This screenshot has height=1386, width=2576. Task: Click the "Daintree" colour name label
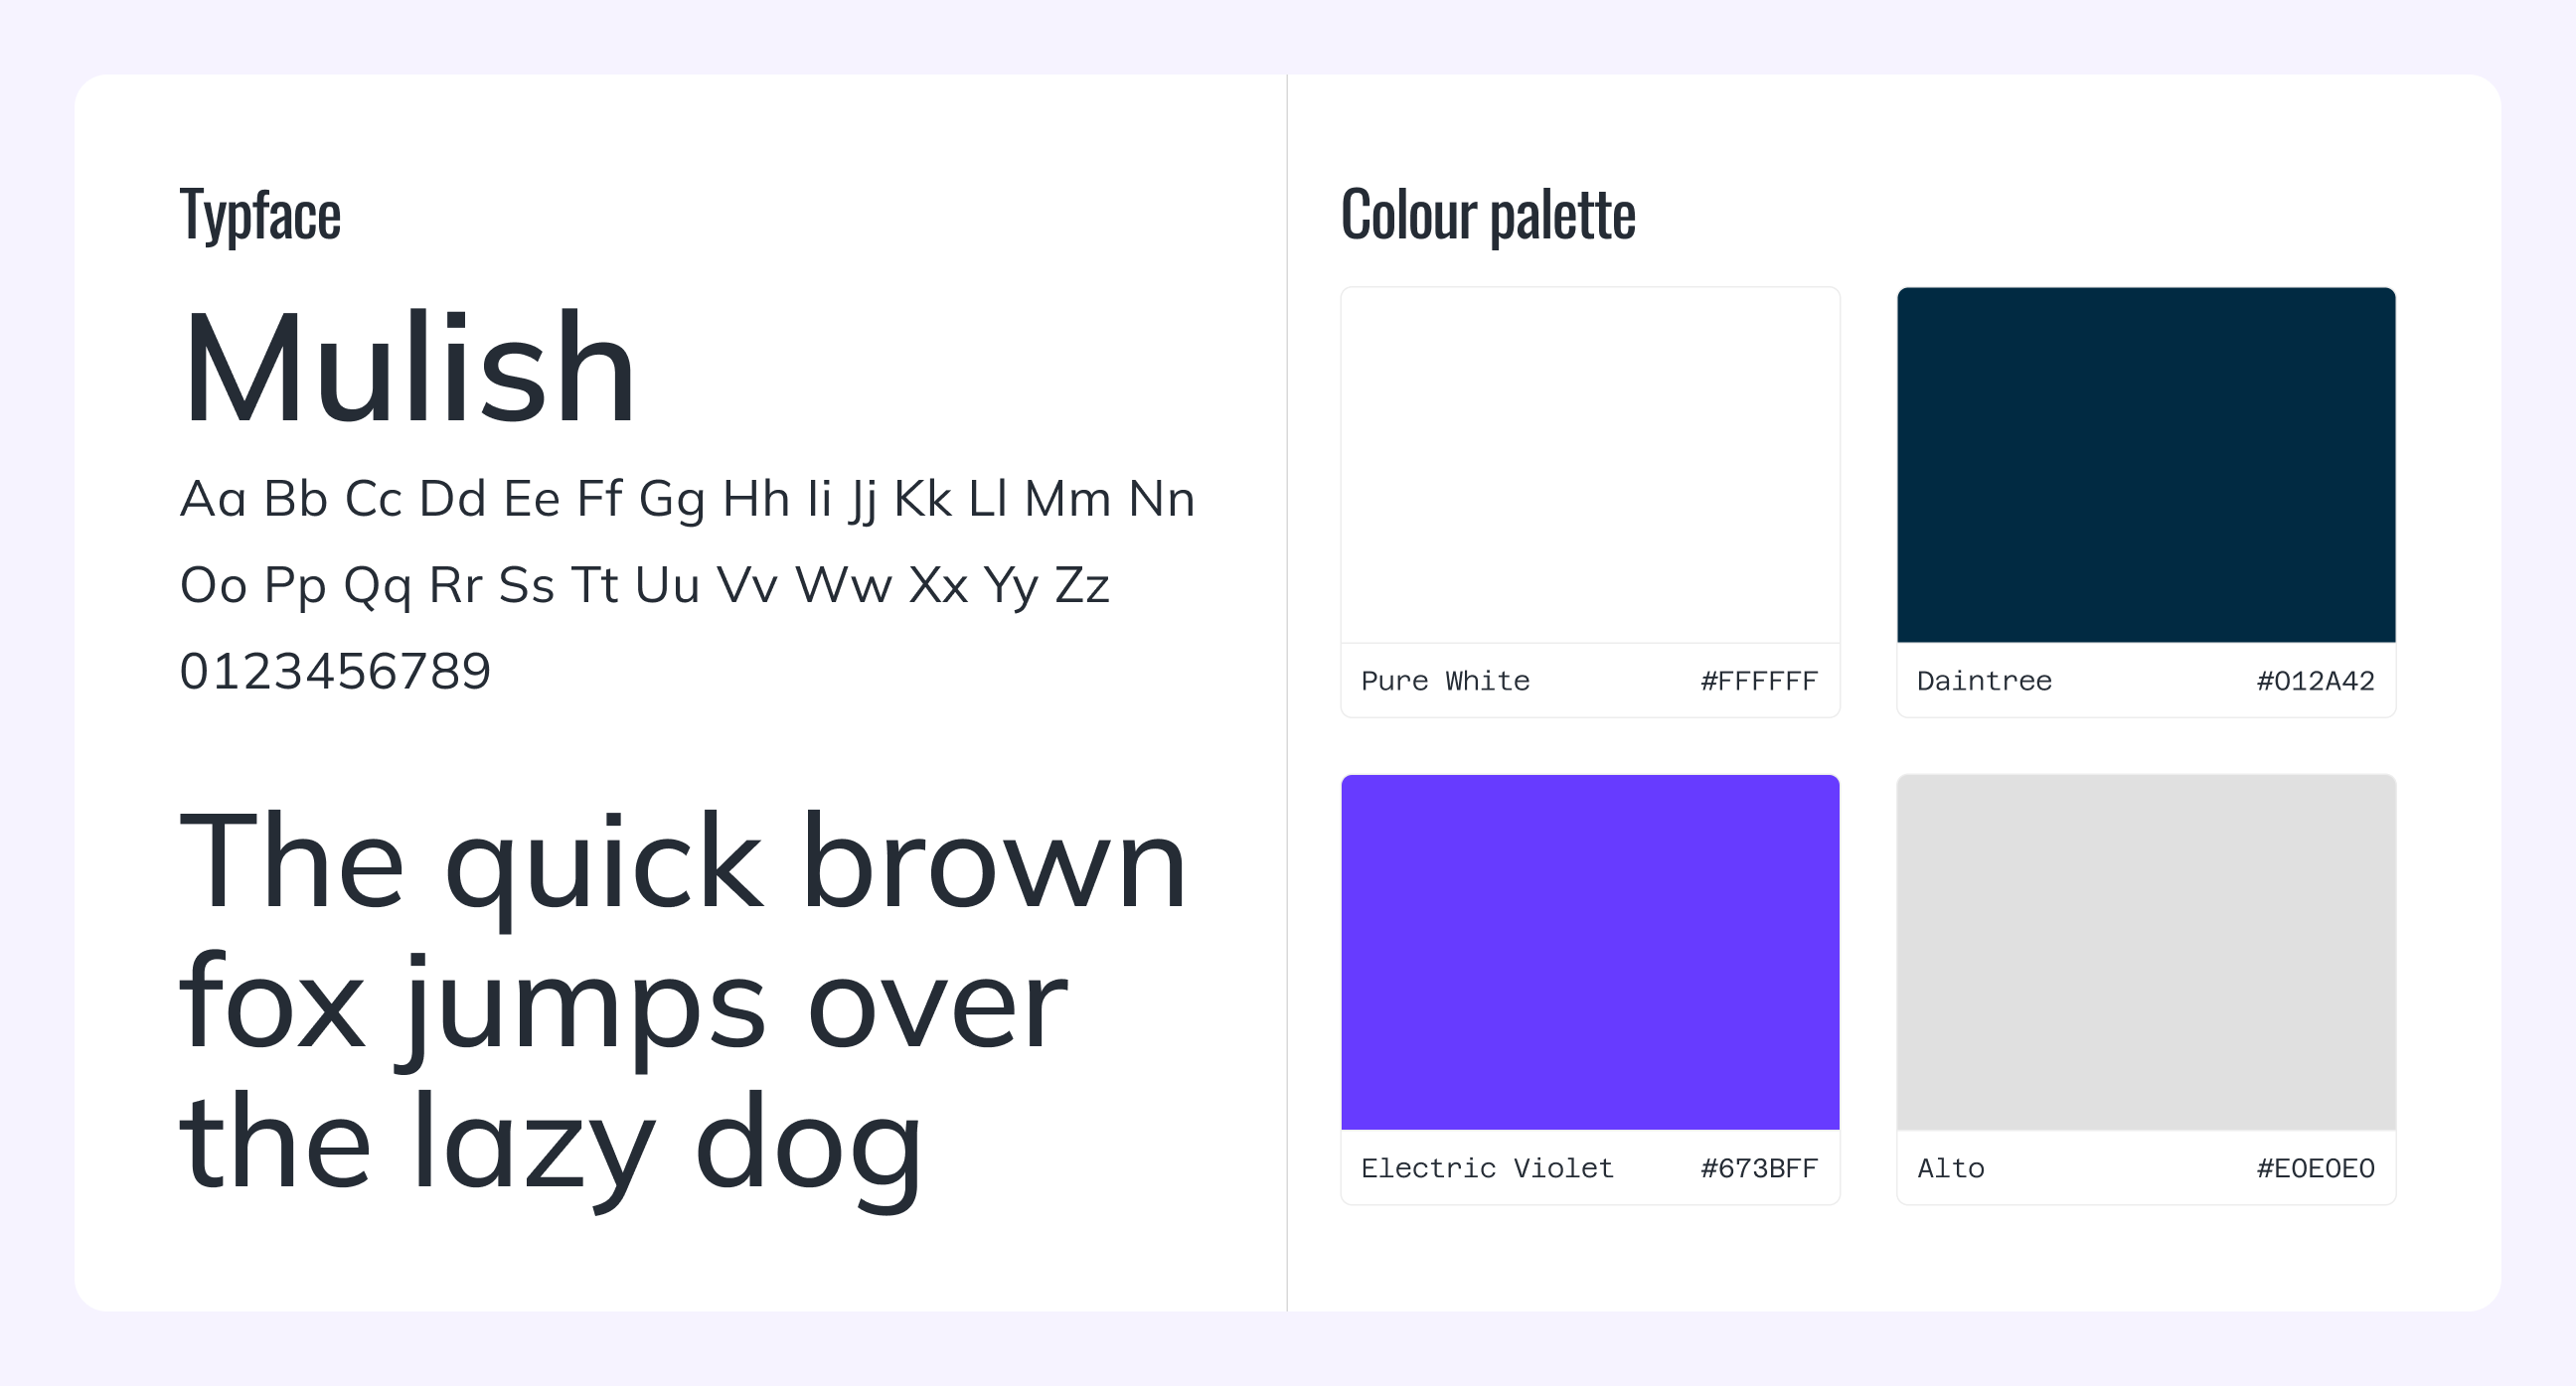point(1984,681)
